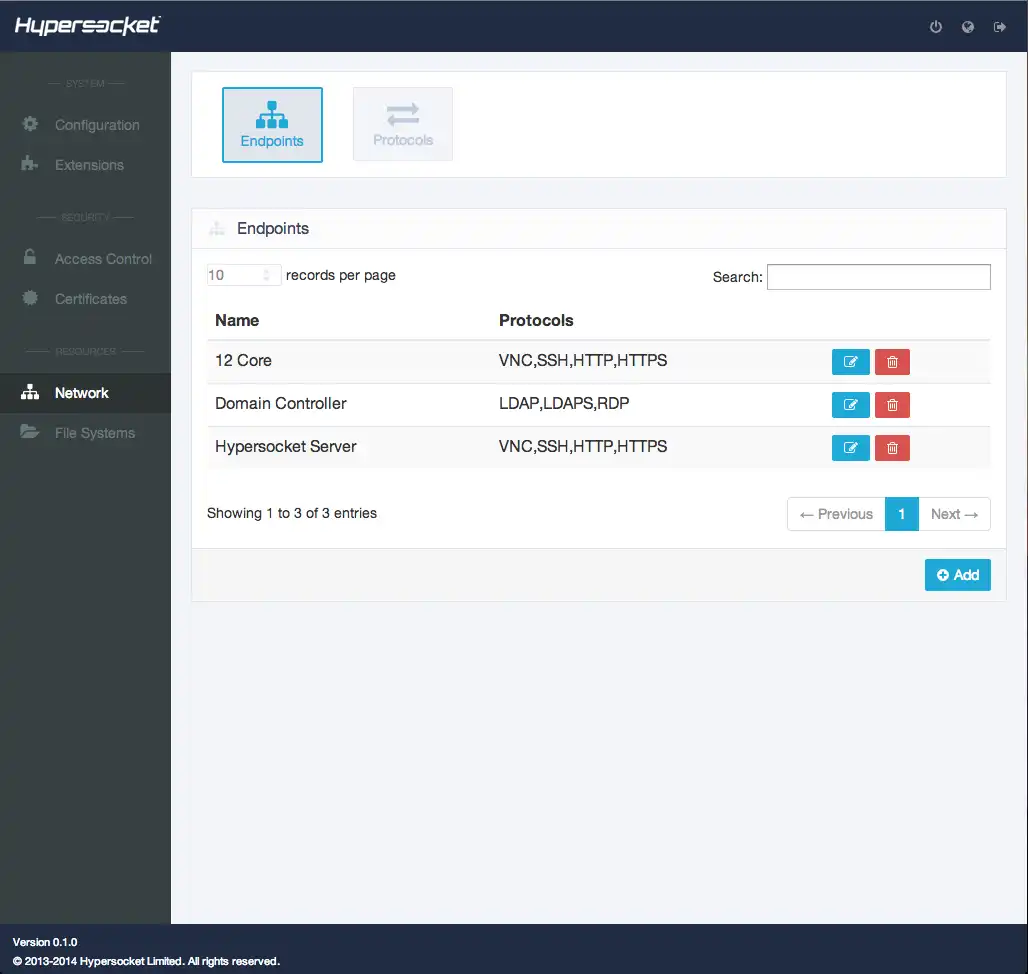Go to Previous page
This screenshot has height=974, width=1028.
pyautogui.click(x=836, y=515)
